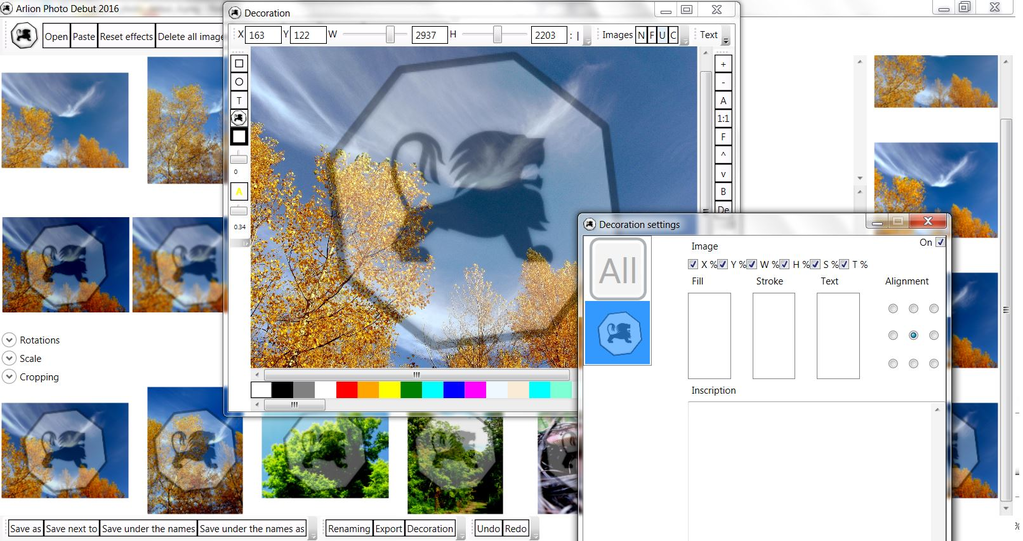Pick the red color swatch in the palette
1023x541 pixels.
point(346,390)
